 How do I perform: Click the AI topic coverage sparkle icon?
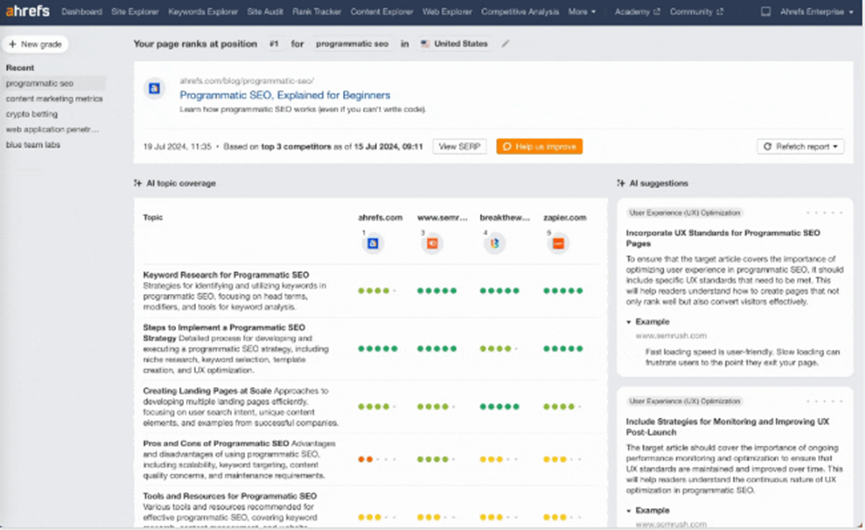tap(138, 183)
